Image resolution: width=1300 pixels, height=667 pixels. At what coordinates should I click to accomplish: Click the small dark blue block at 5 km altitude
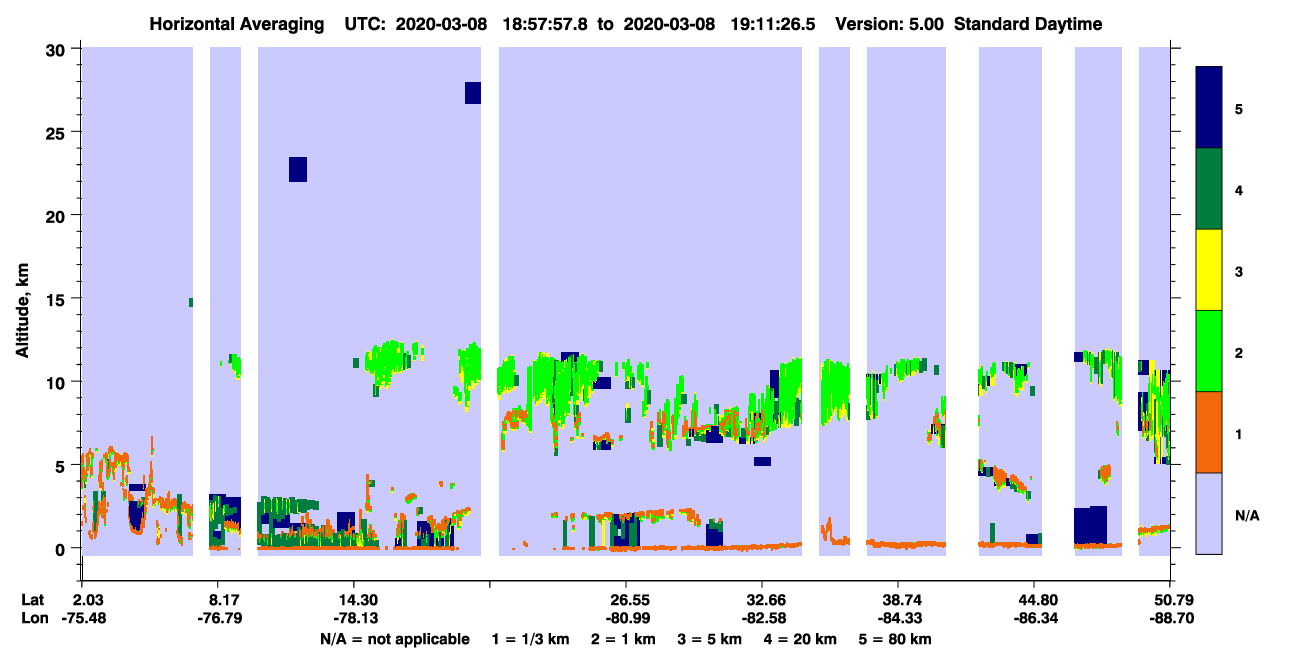tap(762, 461)
